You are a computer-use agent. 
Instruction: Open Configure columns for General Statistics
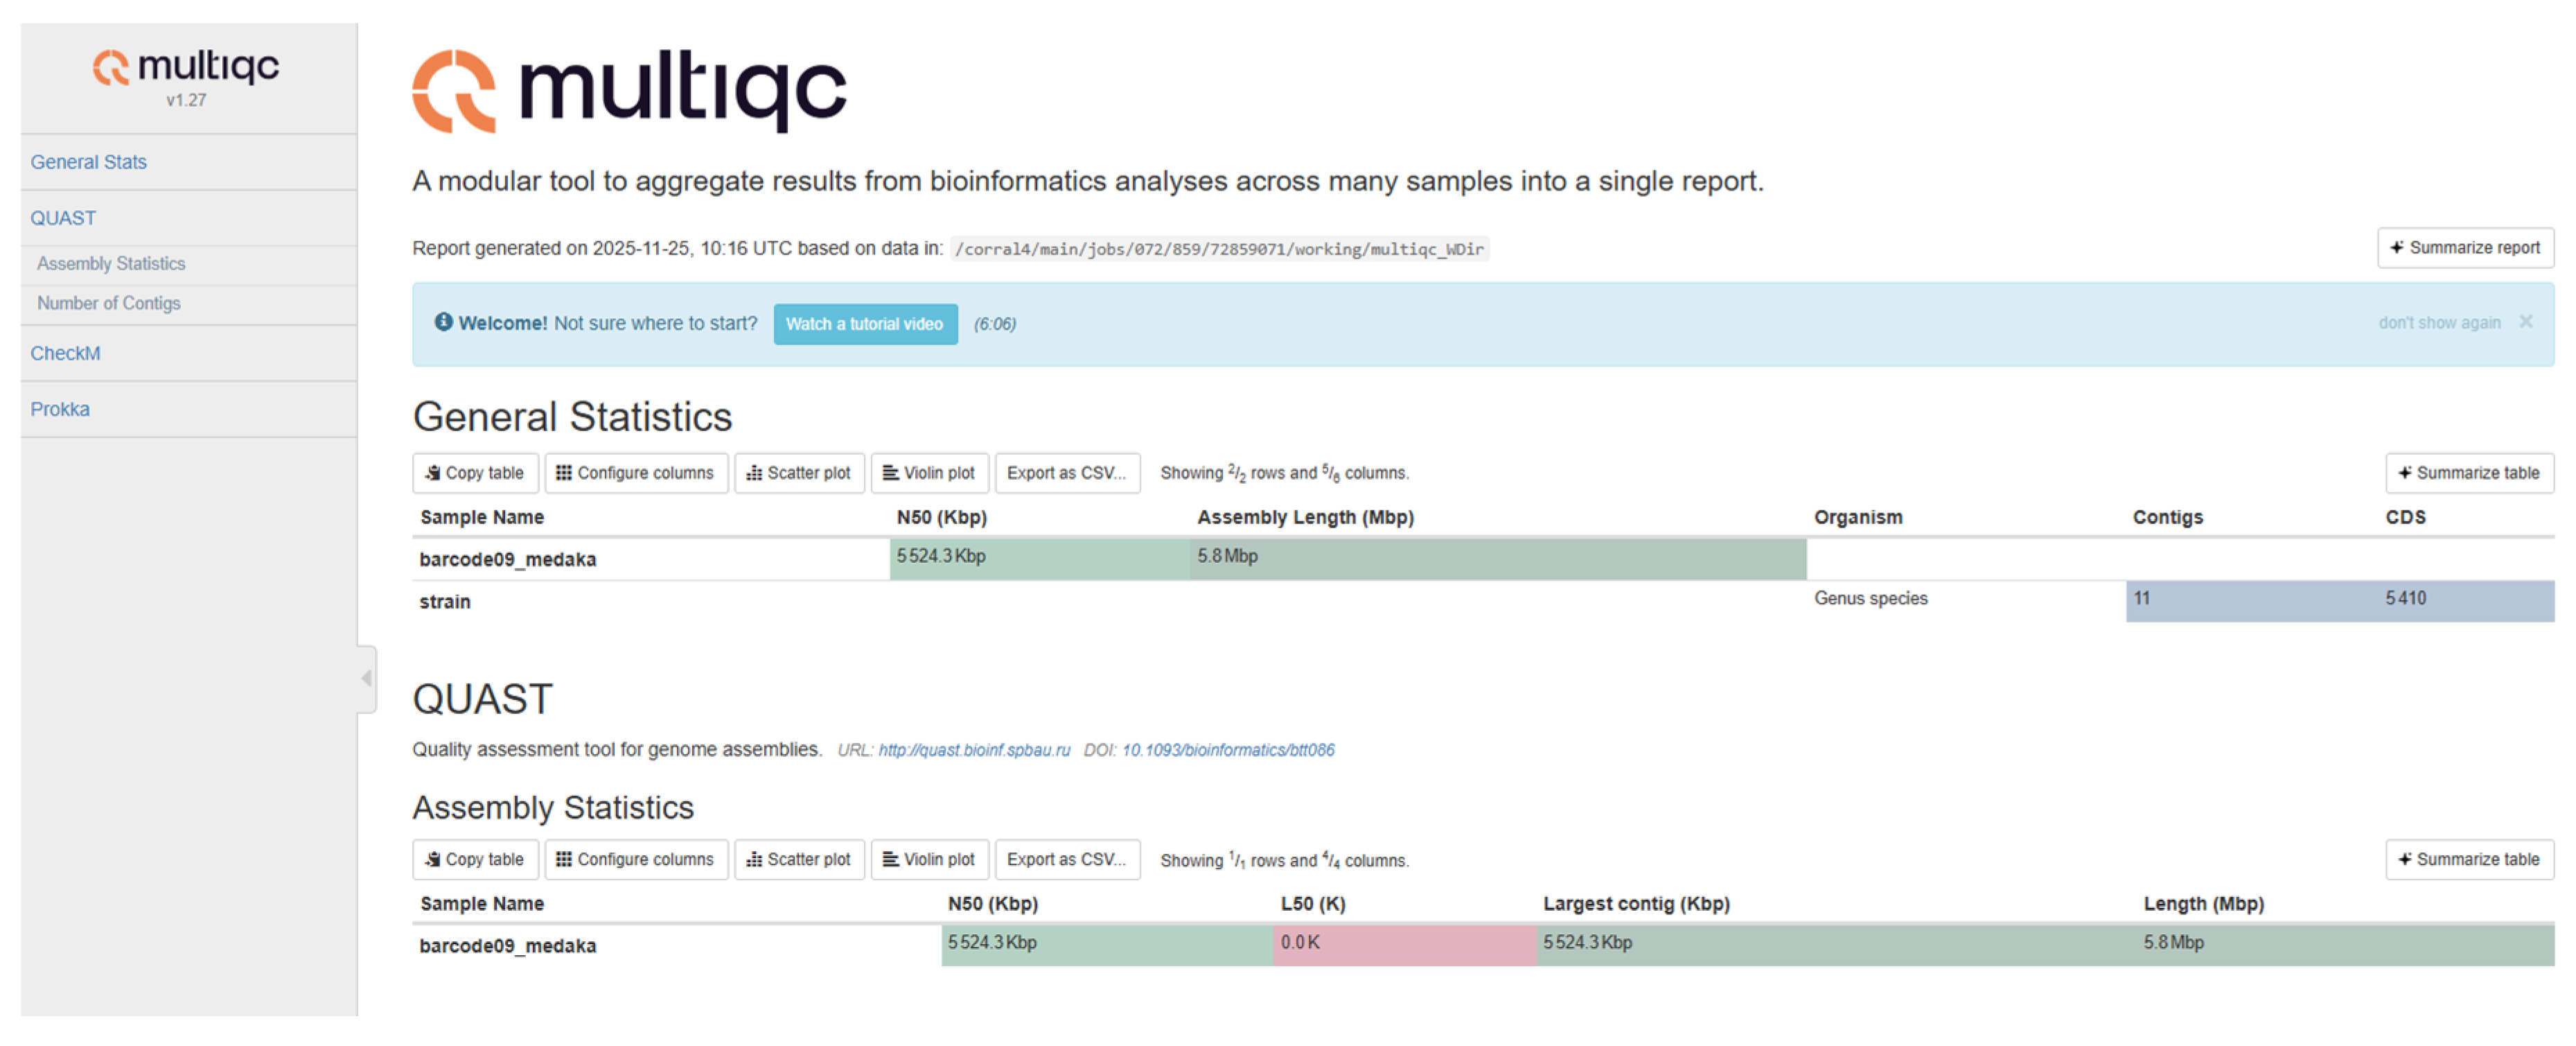pyautogui.click(x=636, y=473)
